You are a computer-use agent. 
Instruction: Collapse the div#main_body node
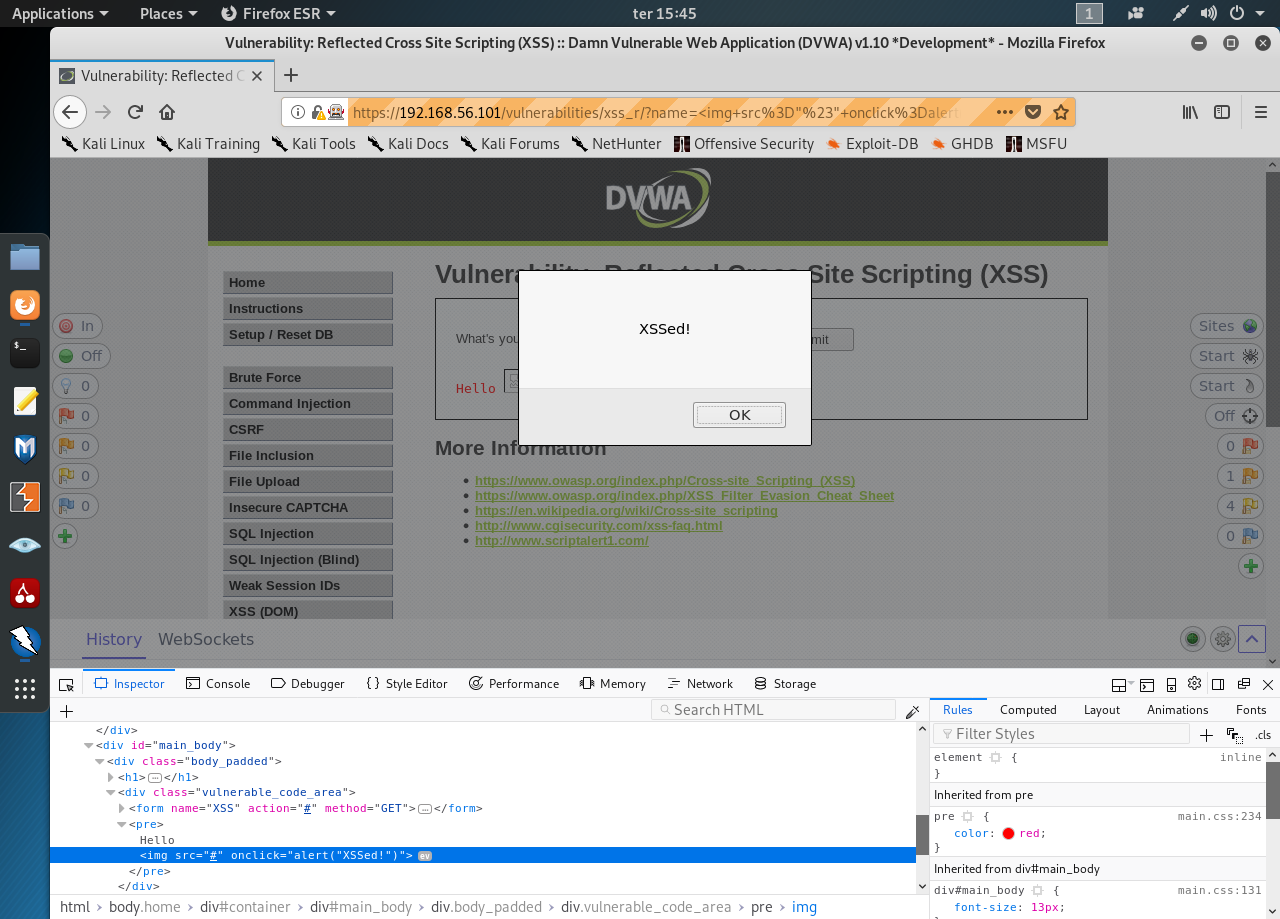(88, 745)
